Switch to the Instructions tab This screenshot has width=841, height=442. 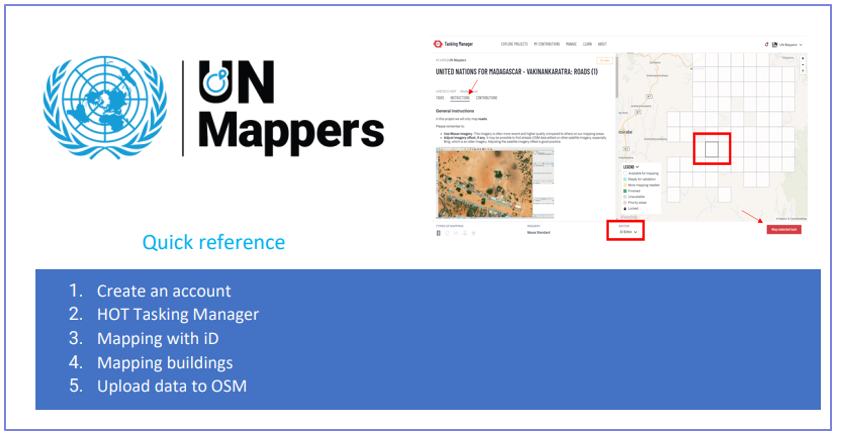tap(460, 98)
